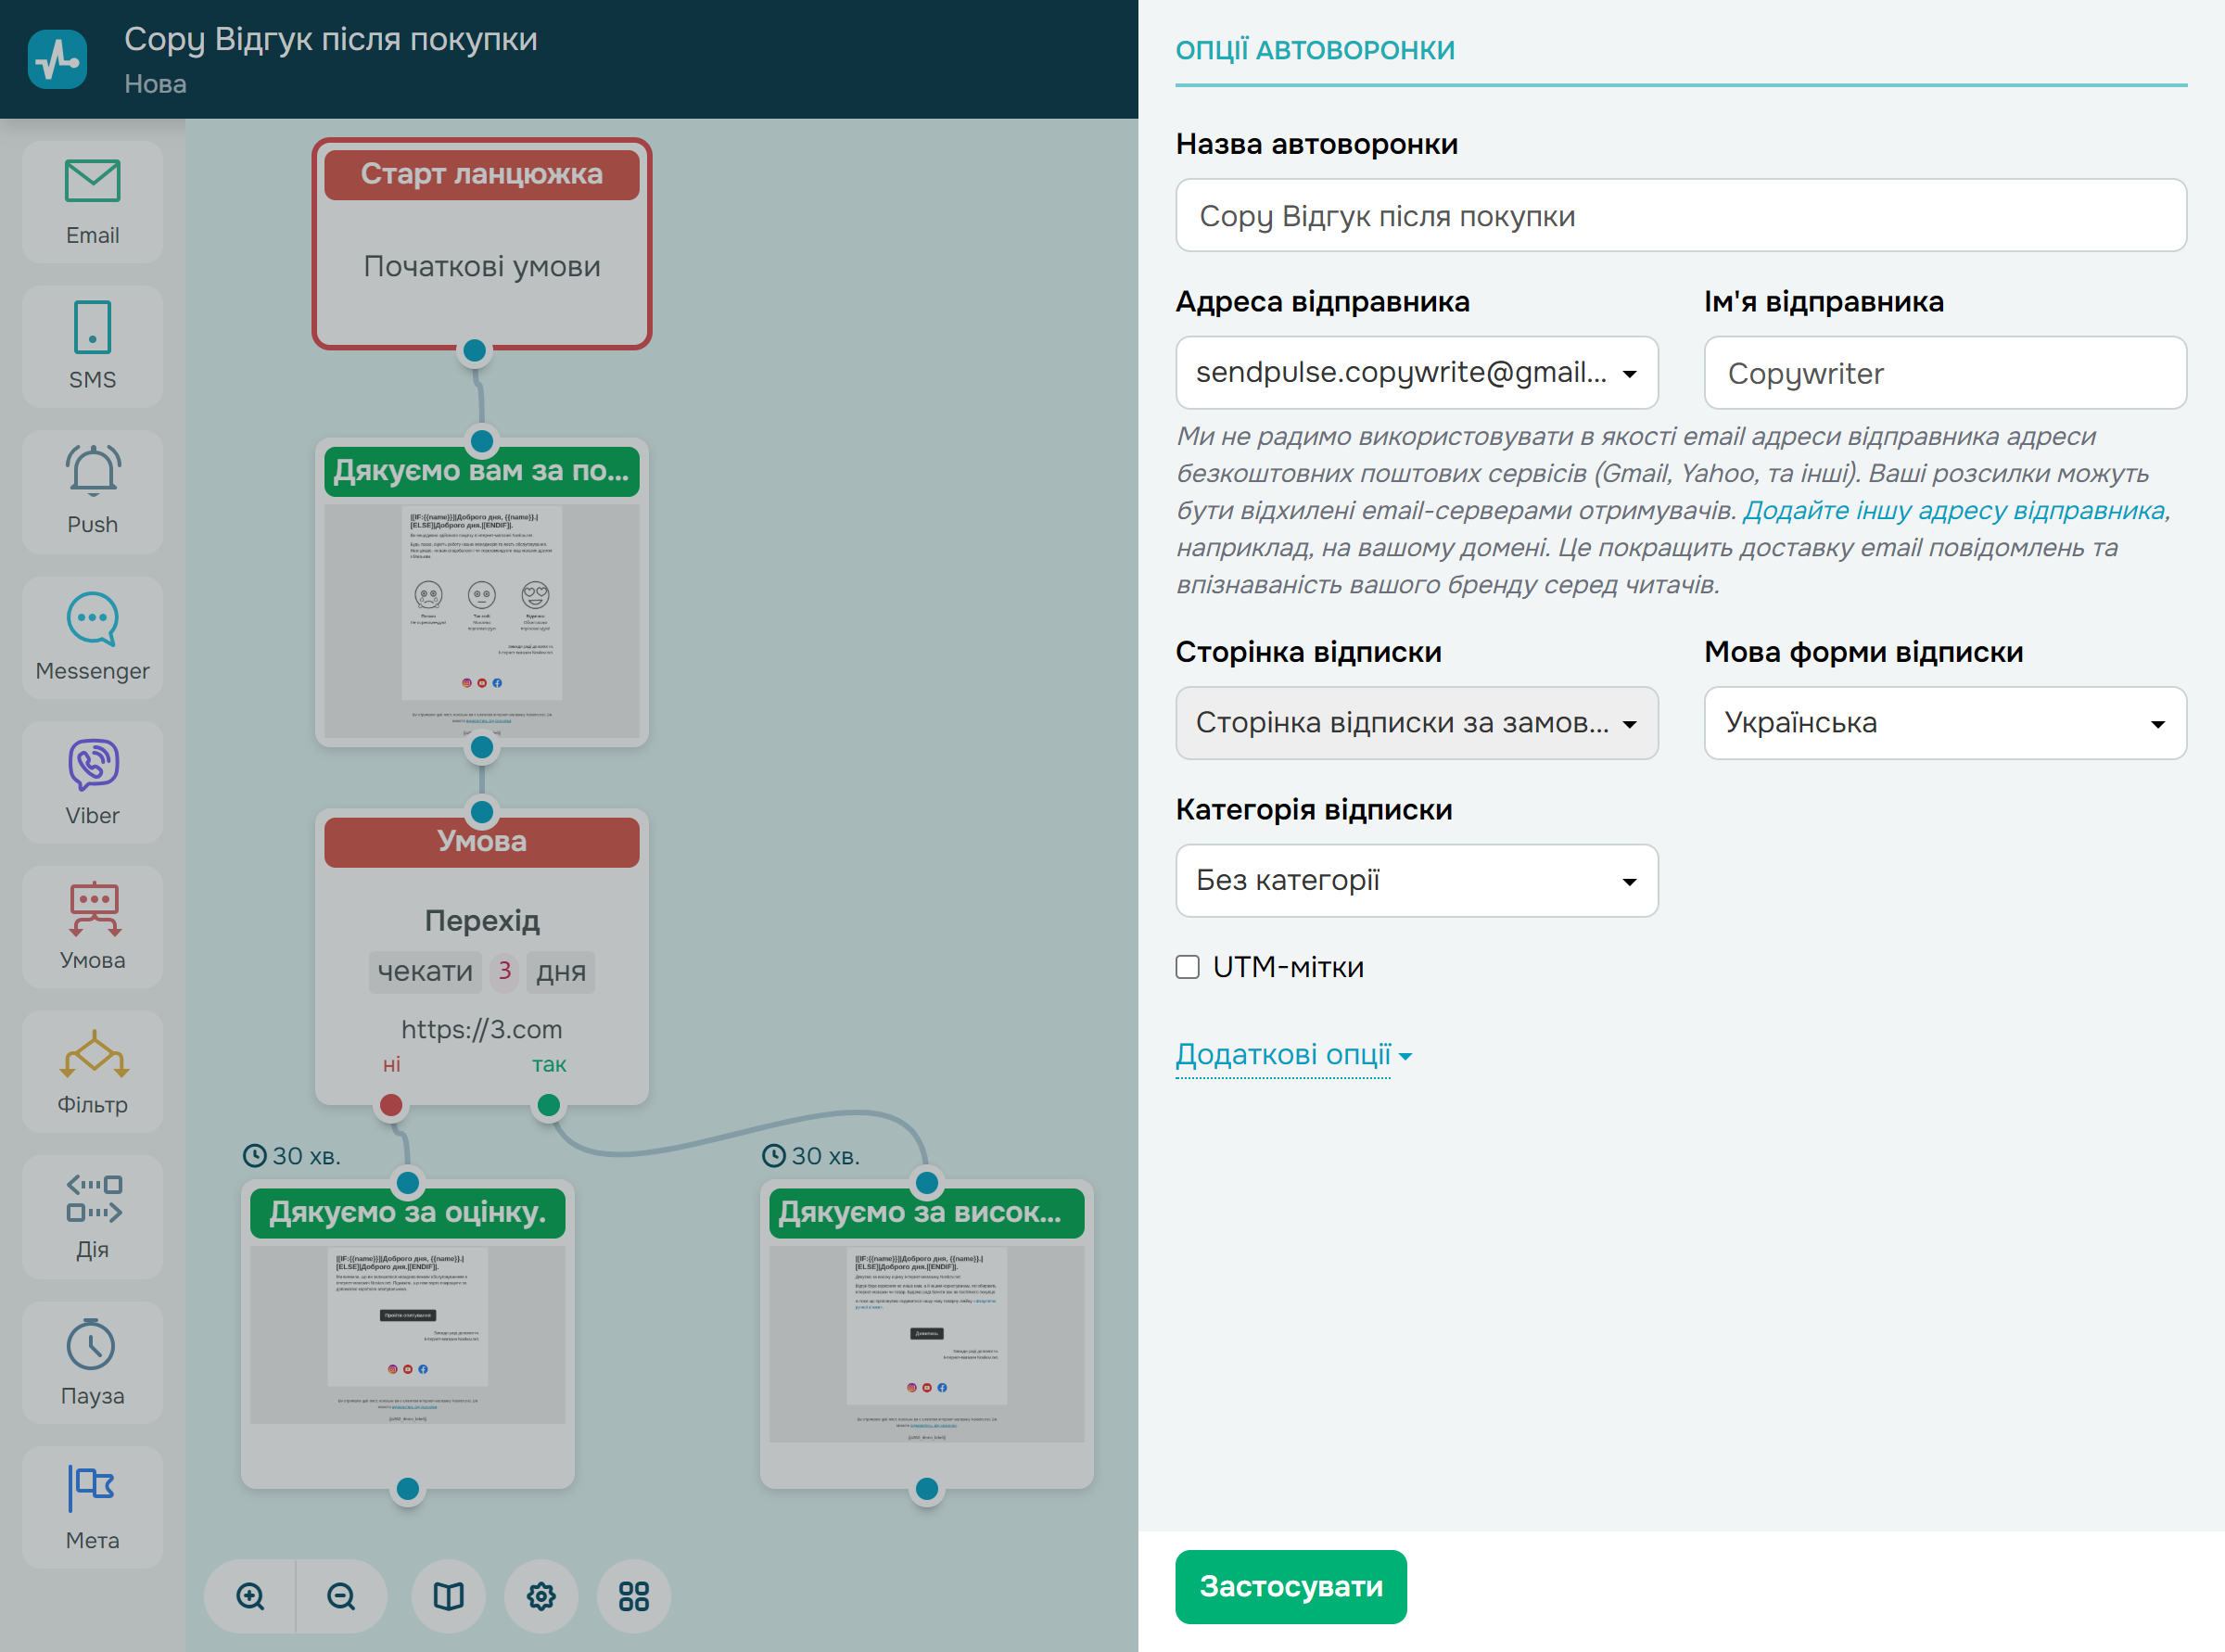
Task: Select the Messenger block icon
Action: click(92, 619)
